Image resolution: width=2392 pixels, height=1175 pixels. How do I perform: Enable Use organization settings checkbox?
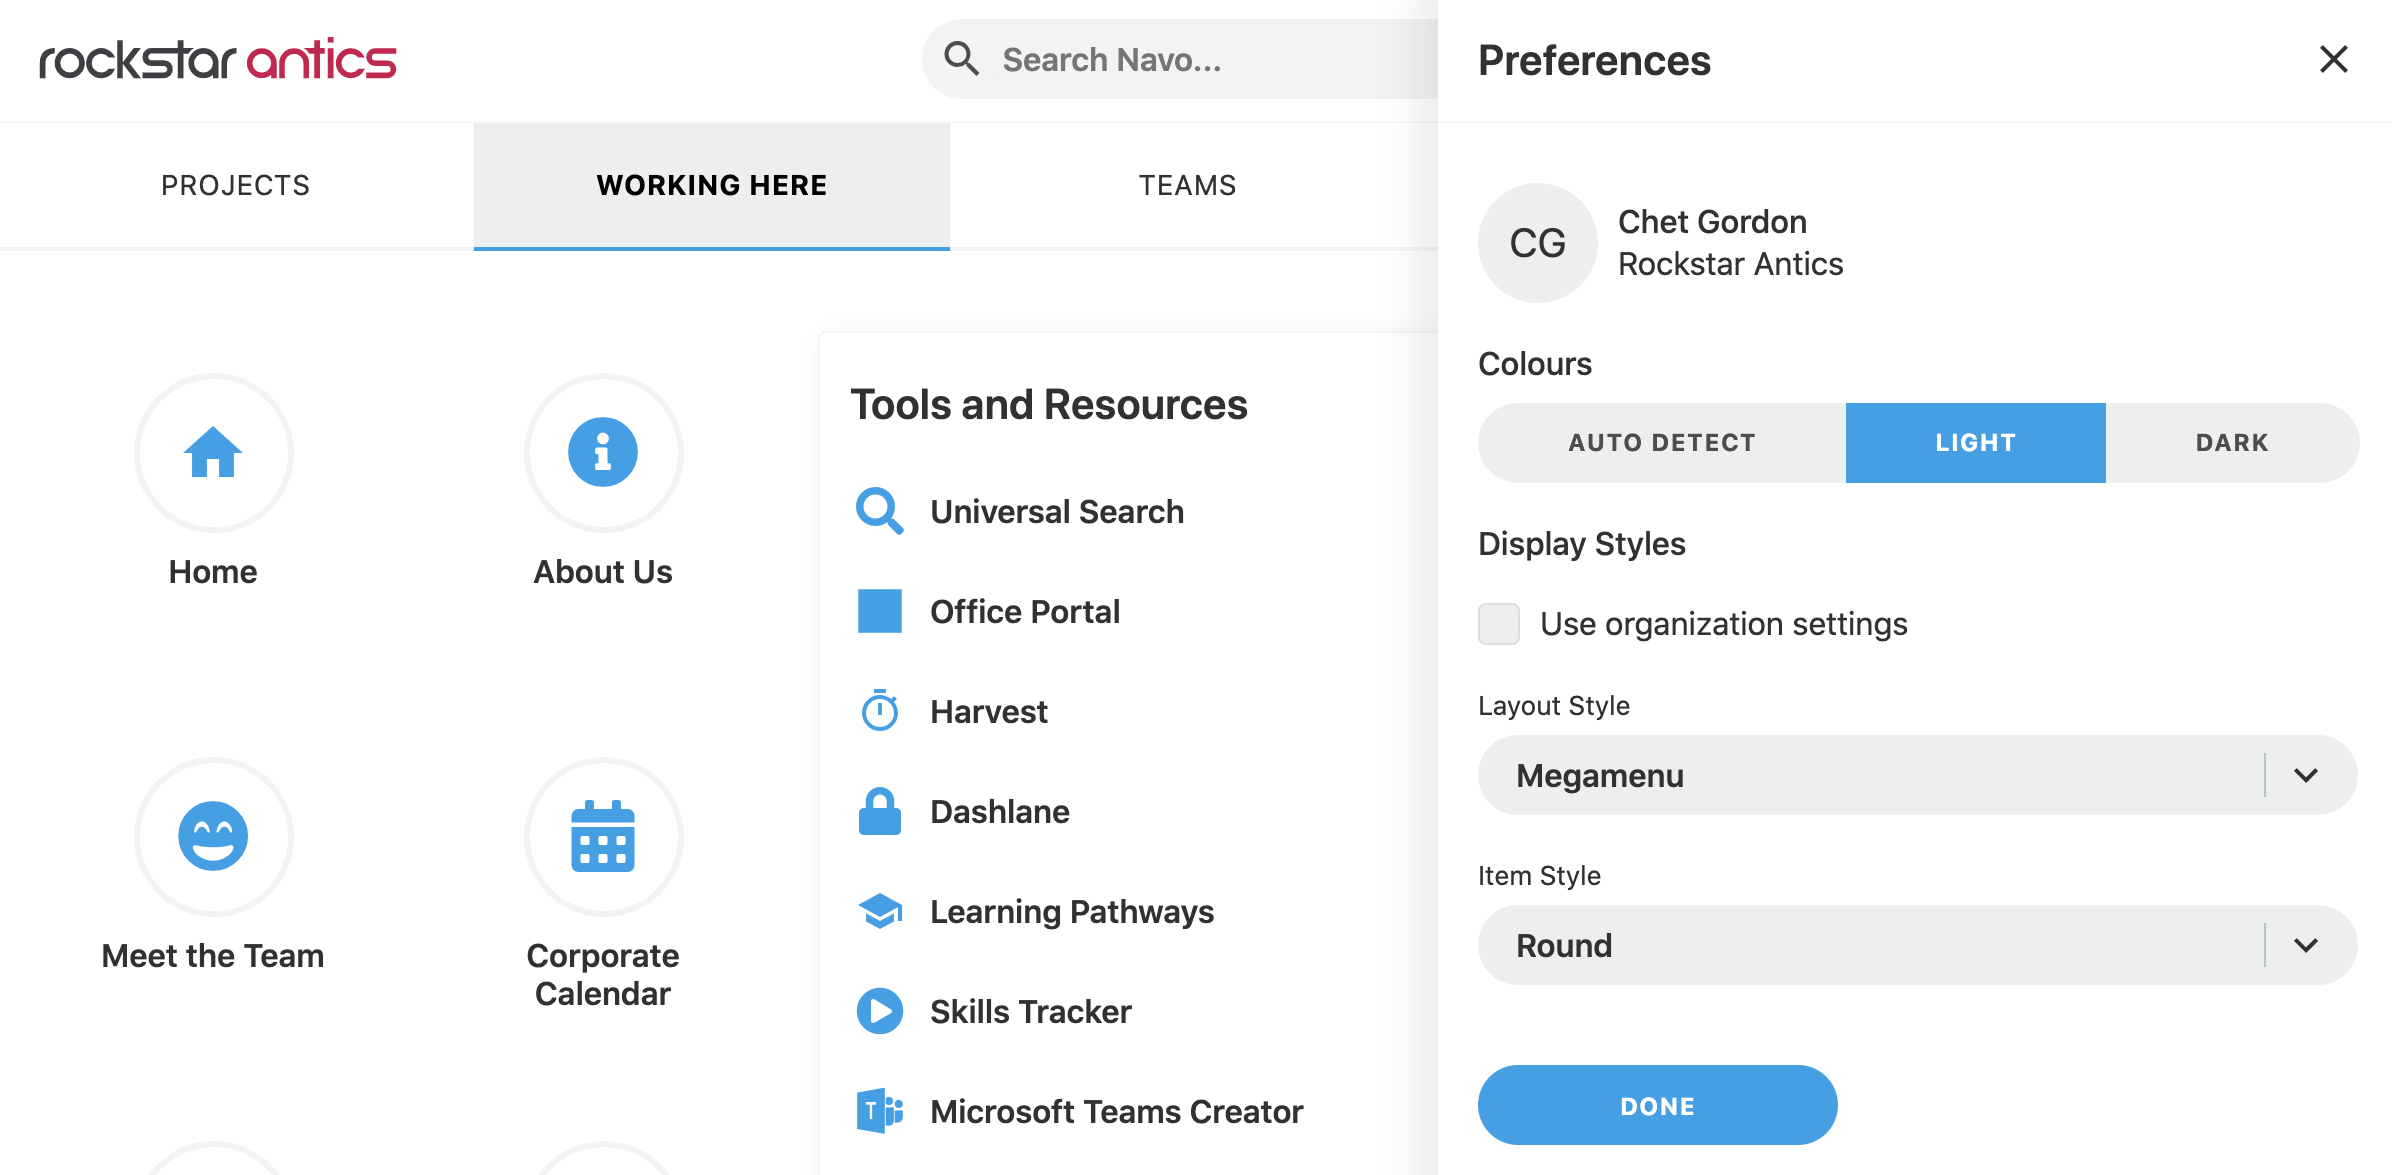point(1499,624)
